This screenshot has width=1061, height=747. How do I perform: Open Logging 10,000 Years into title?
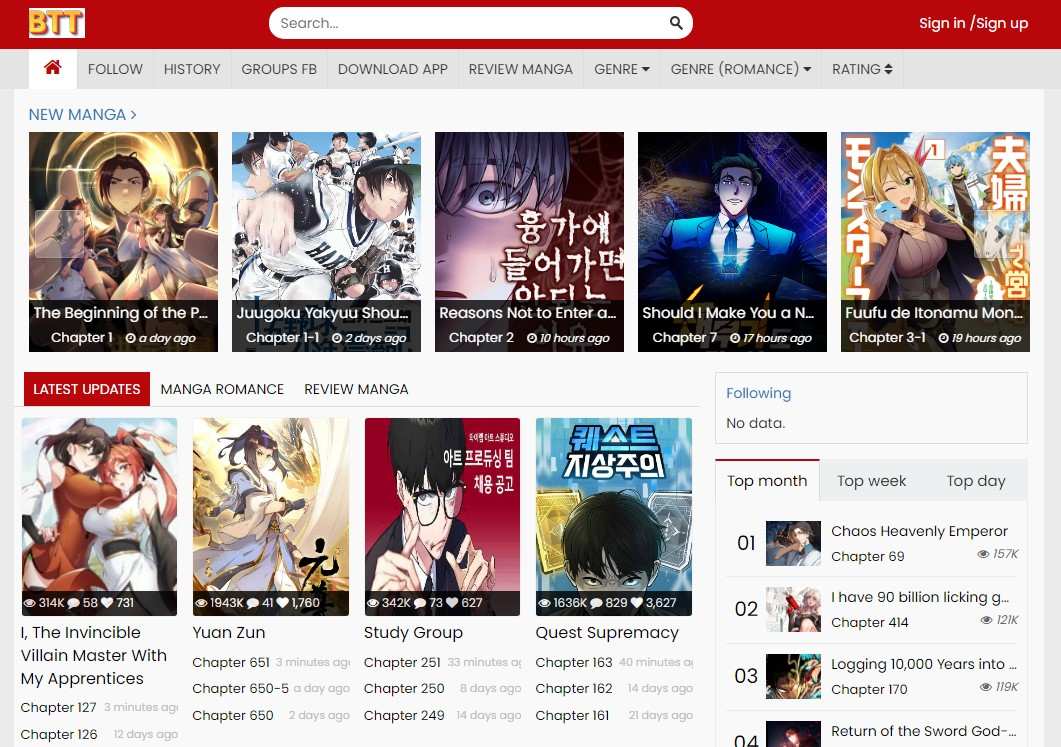click(x=924, y=664)
